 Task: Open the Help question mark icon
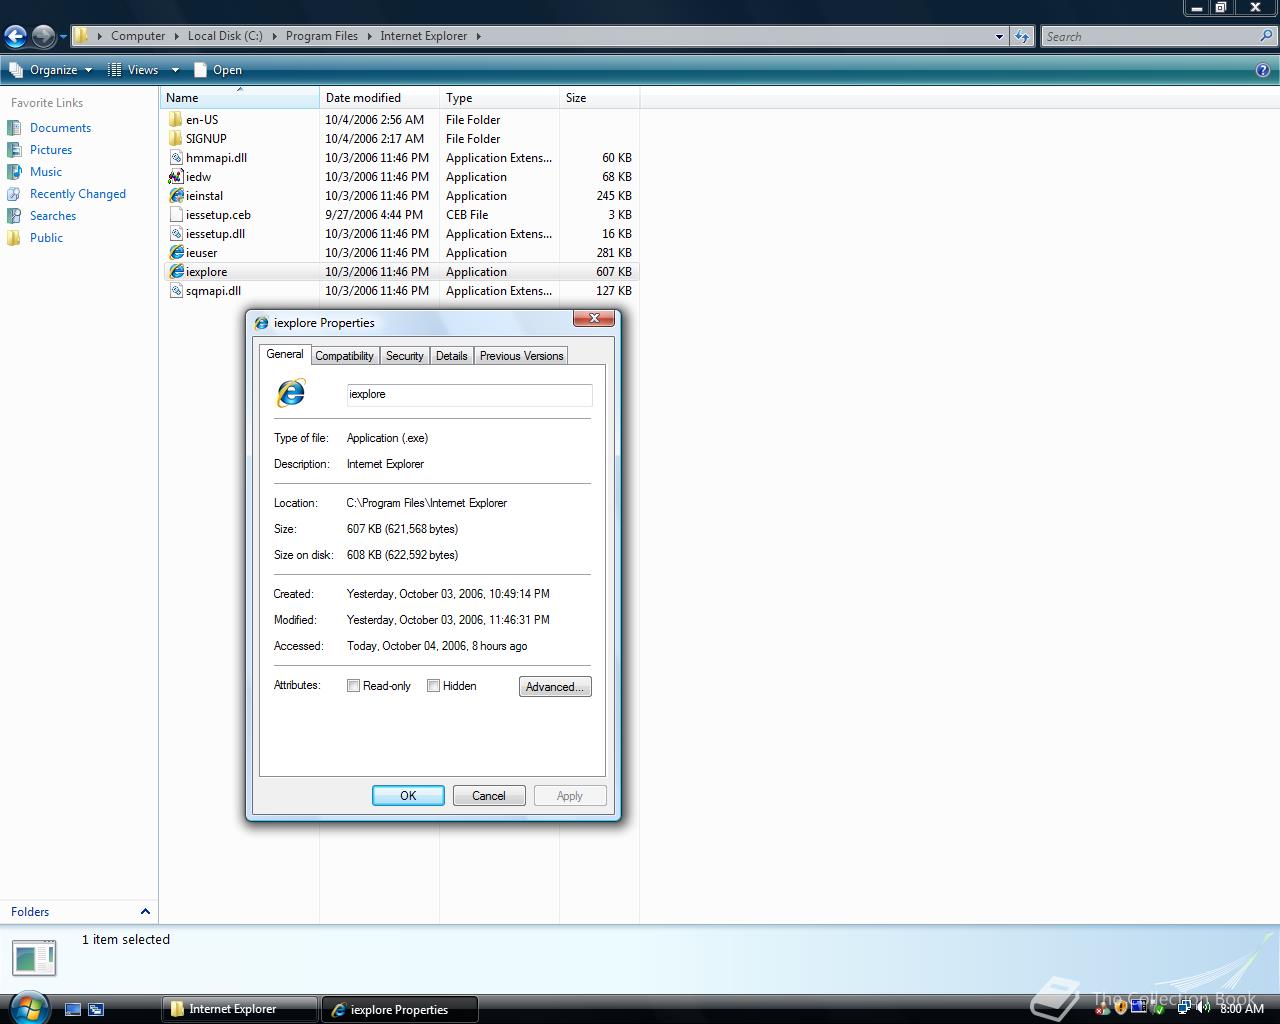click(x=1263, y=70)
